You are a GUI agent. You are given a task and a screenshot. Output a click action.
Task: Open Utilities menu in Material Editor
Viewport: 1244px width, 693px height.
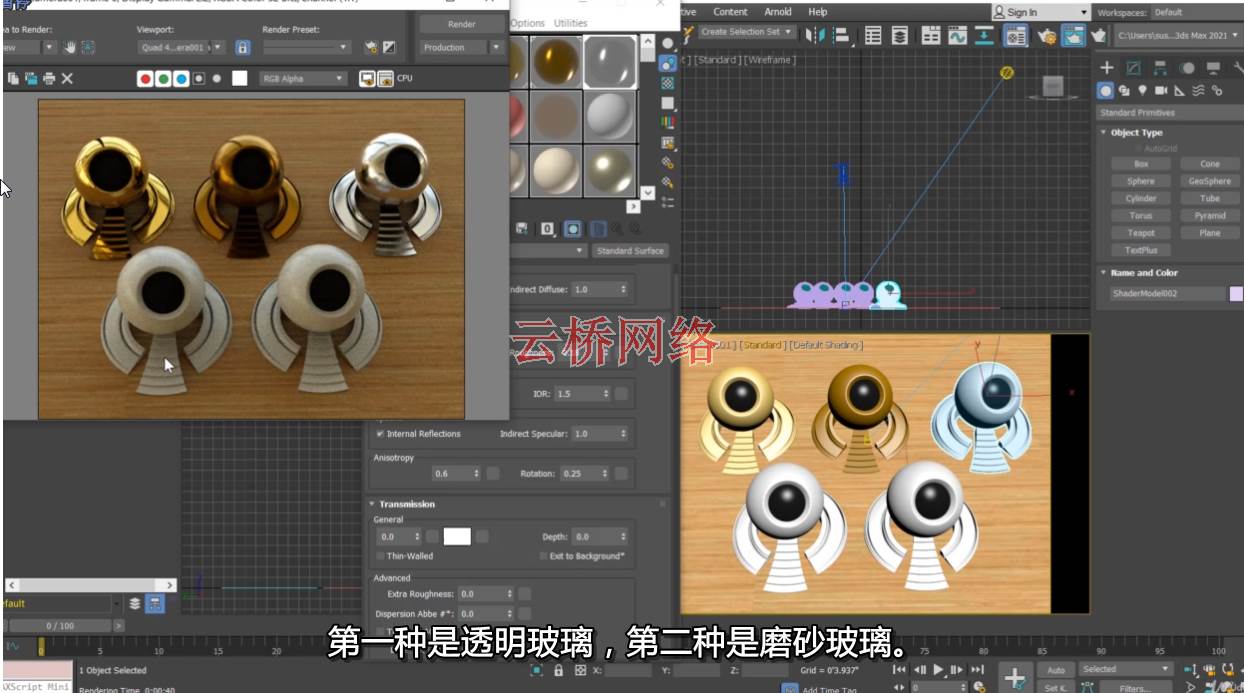tap(571, 23)
